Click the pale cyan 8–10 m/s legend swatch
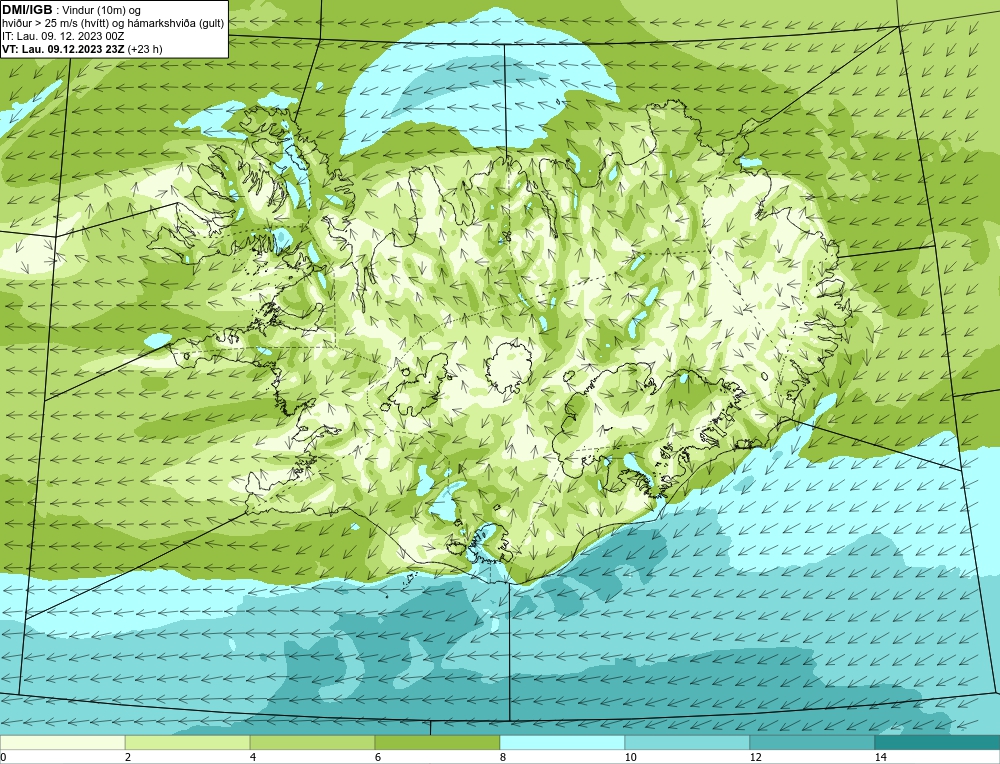 pos(562,742)
